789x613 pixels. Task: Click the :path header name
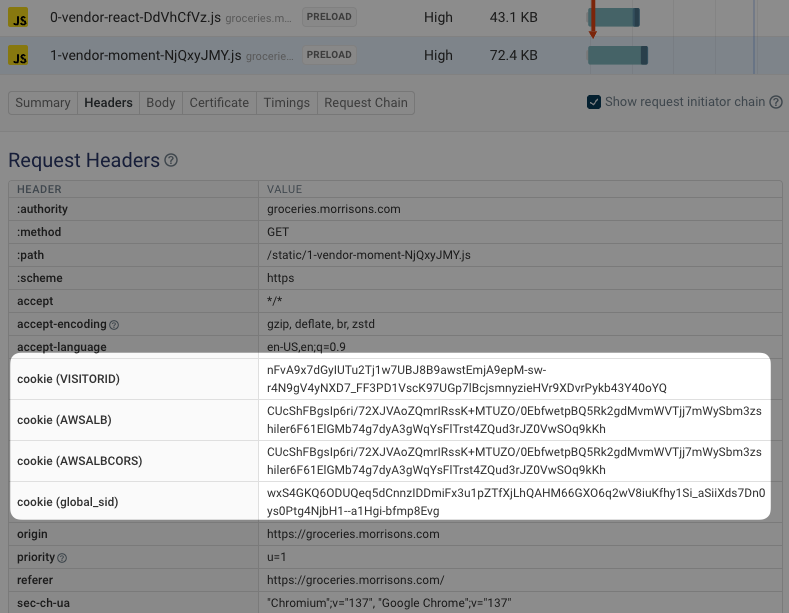[30, 255]
